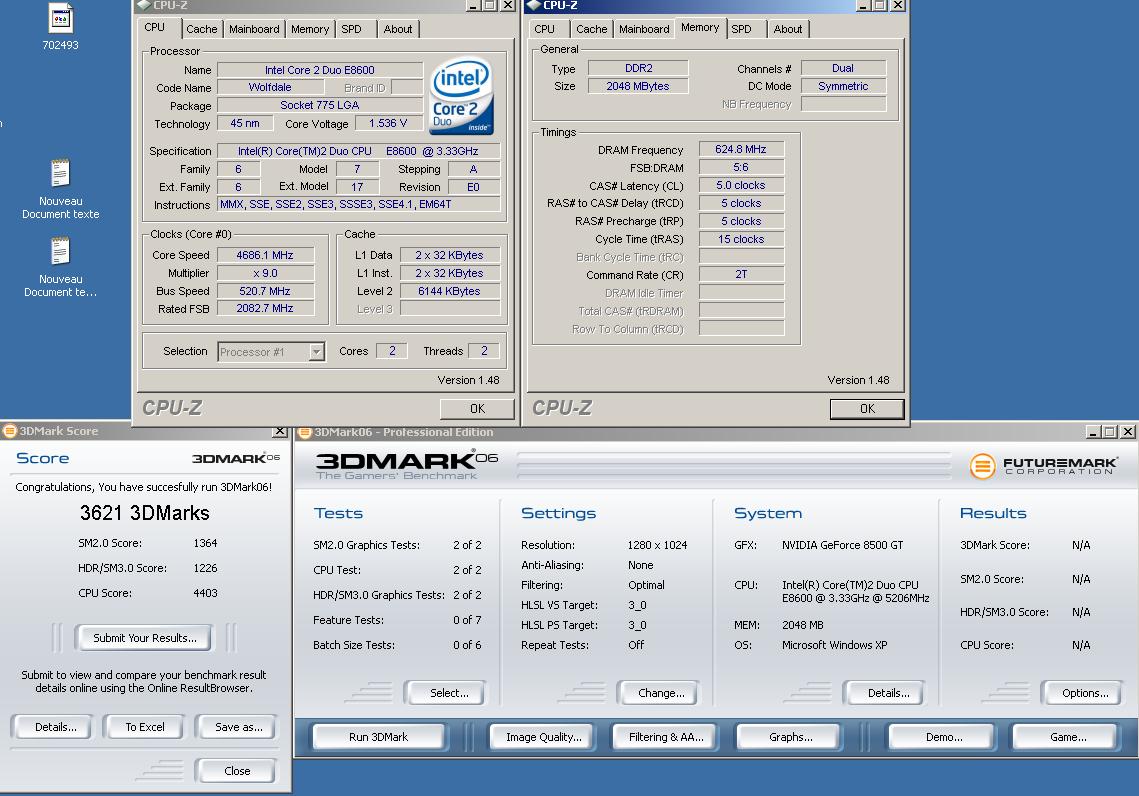This screenshot has width=1139, height=796.
Task: Click the Level 2 cache value 6144 KBytes
Action: pyautogui.click(x=449, y=291)
